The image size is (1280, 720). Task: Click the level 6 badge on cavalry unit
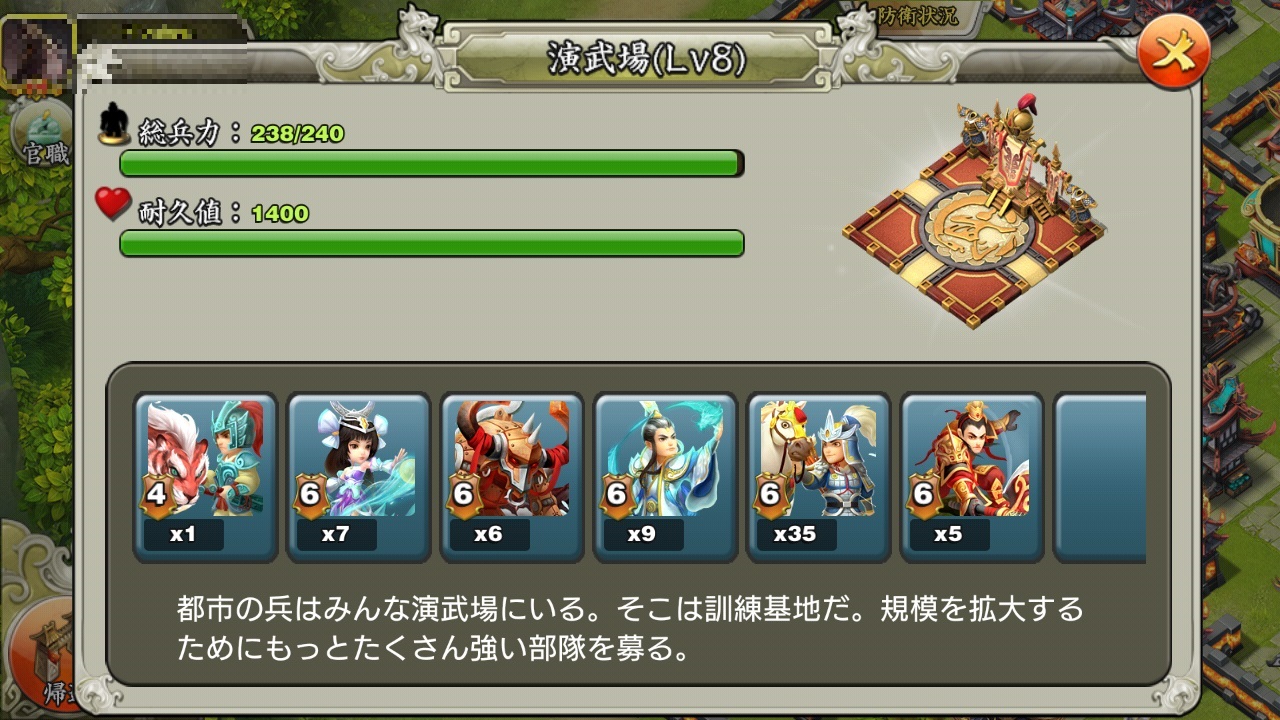pos(769,495)
